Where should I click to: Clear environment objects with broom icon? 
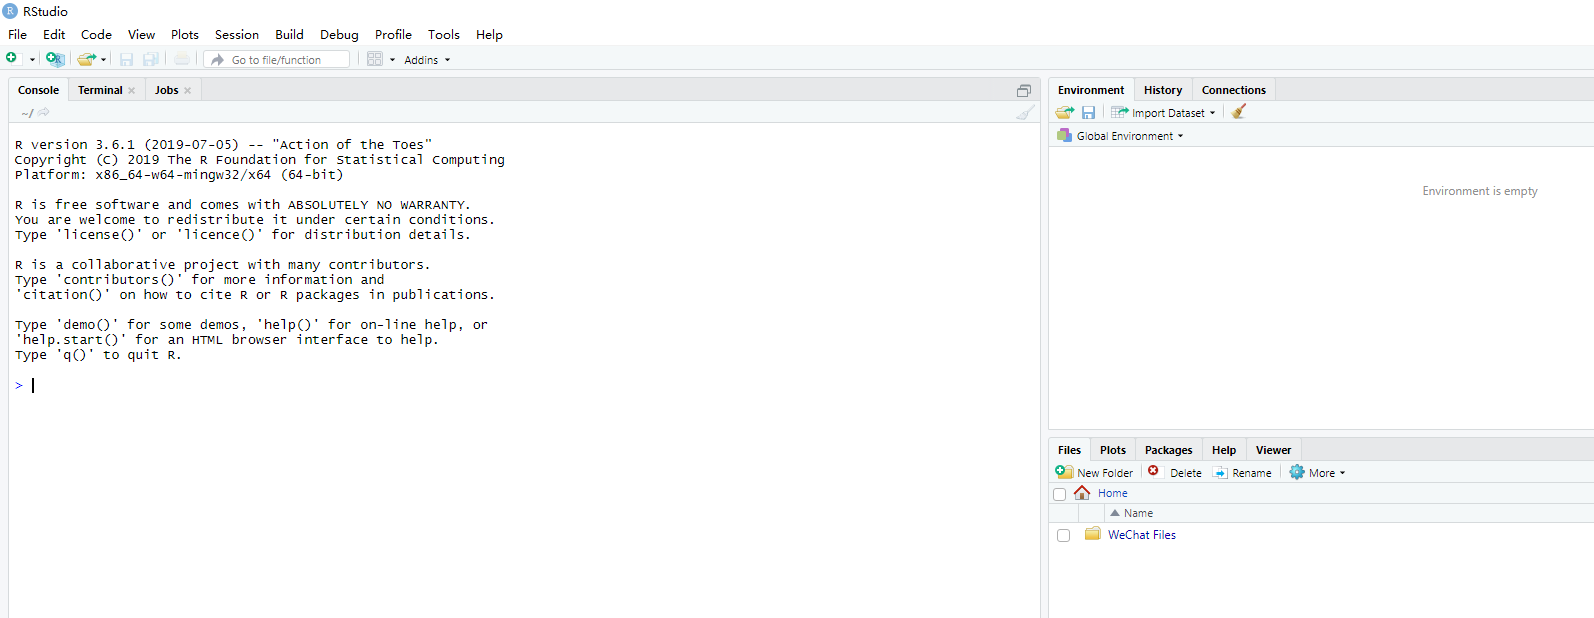point(1239,112)
